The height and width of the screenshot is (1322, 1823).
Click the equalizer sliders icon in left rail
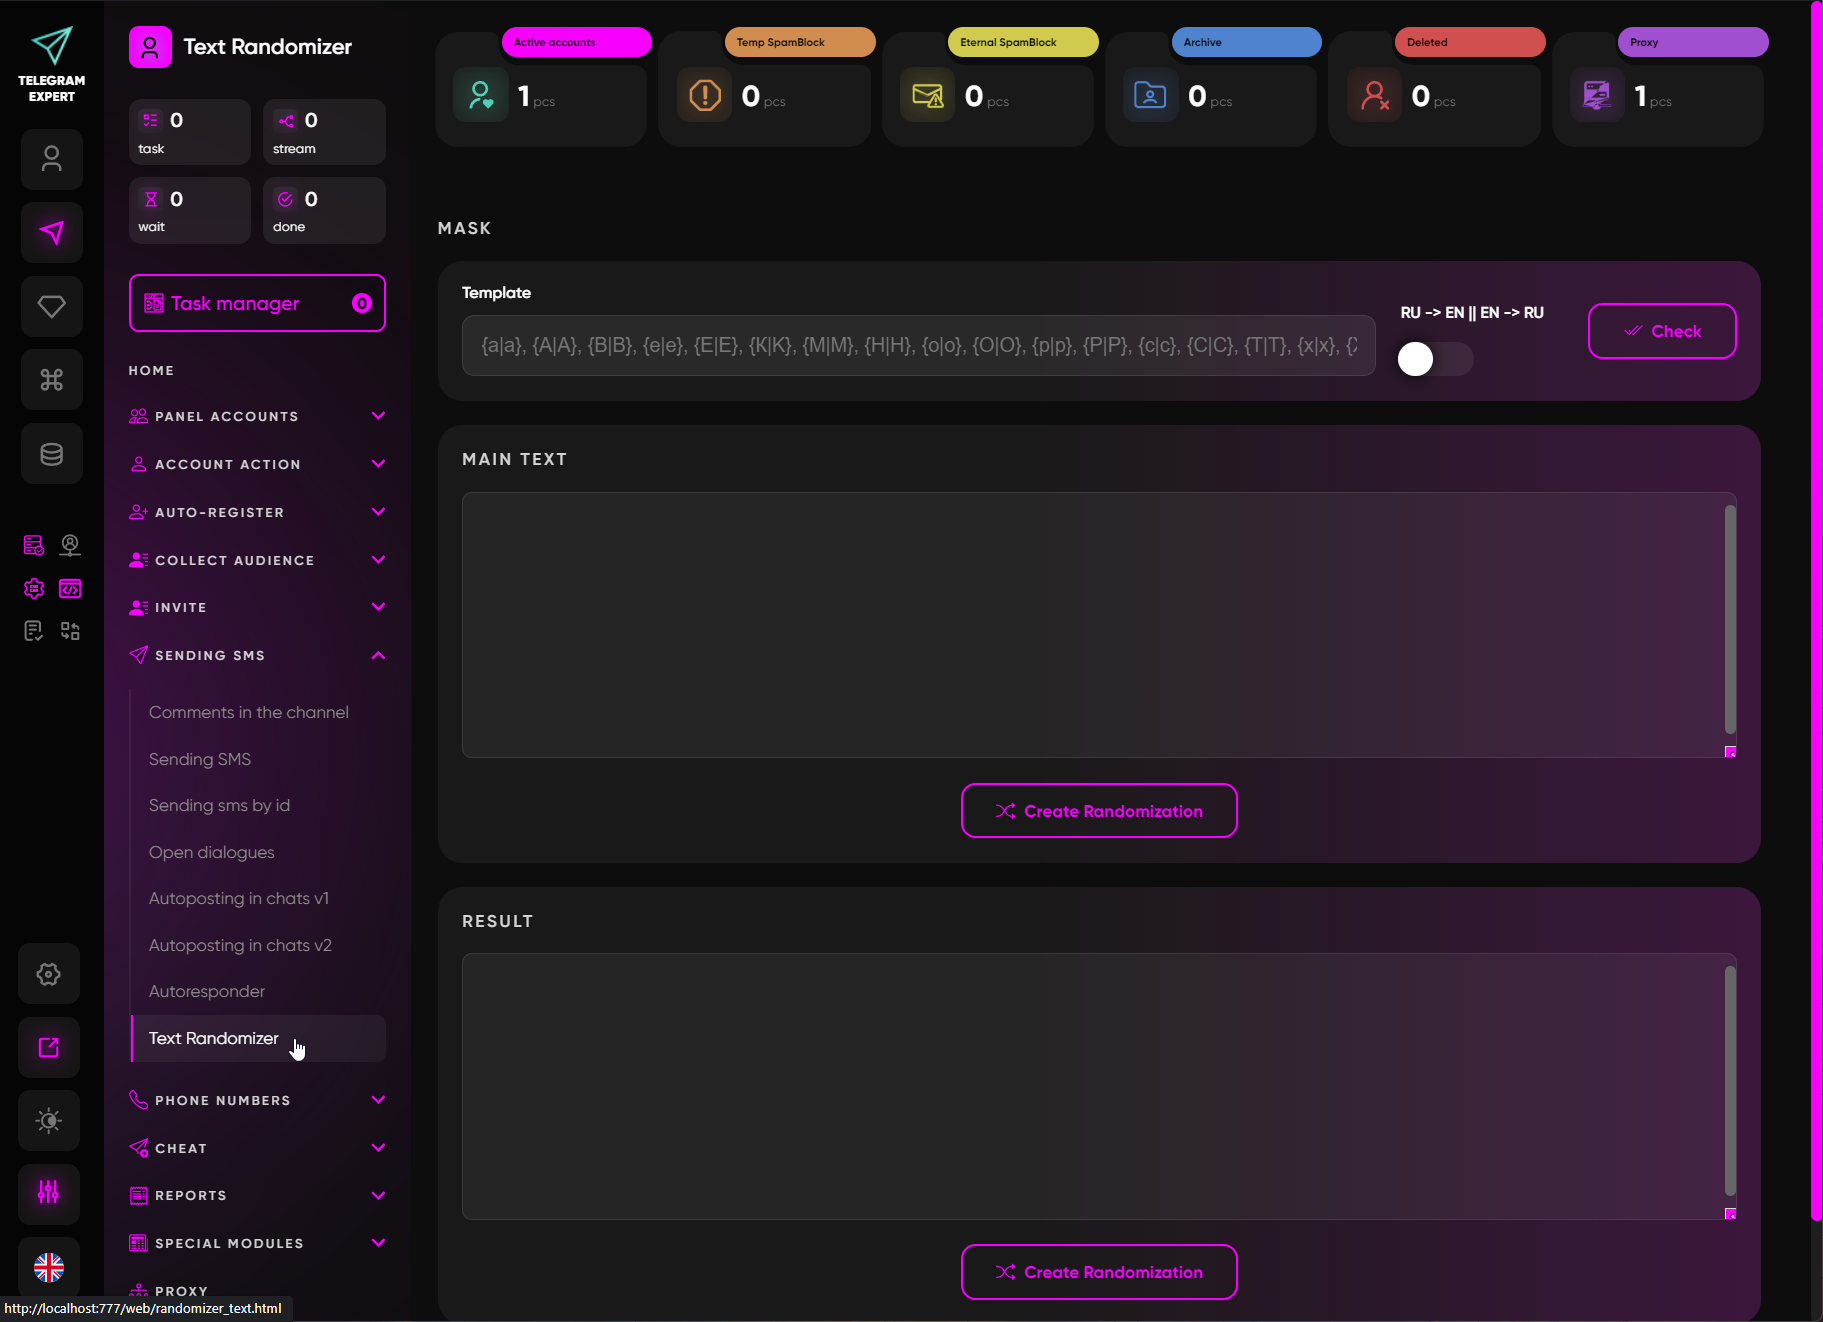[x=49, y=1192]
